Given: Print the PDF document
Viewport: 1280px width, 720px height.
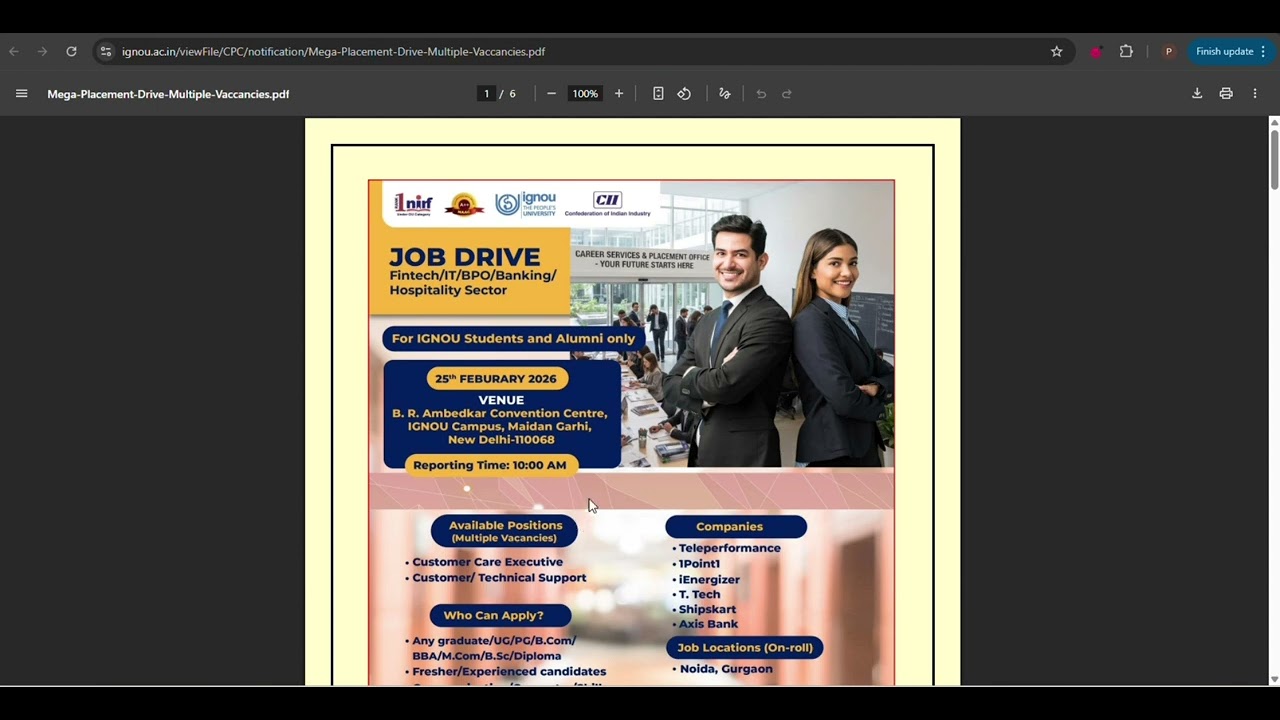Looking at the screenshot, I should coord(1226,94).
